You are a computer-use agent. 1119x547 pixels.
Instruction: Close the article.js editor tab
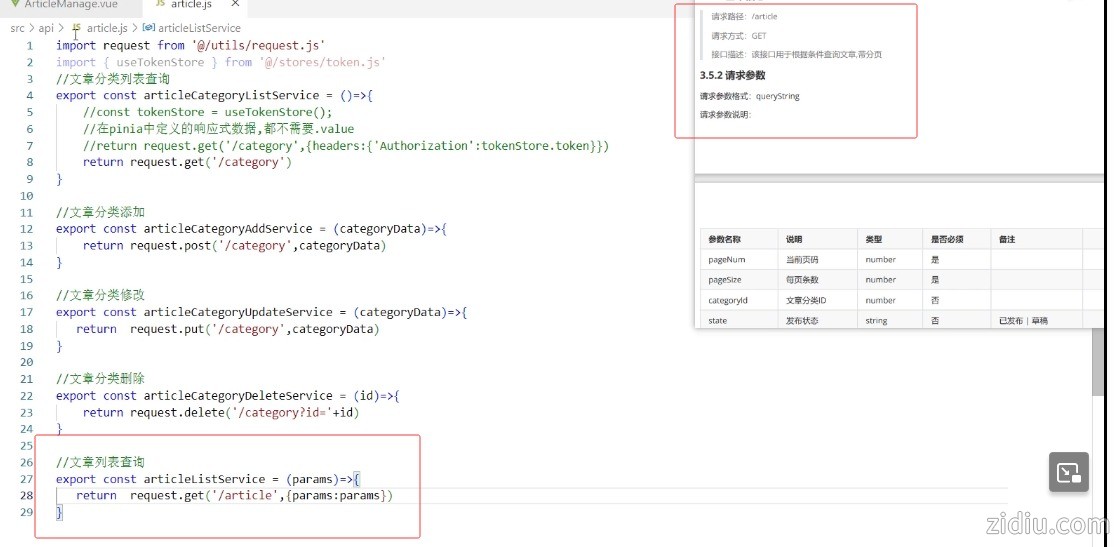coord(233,5)
